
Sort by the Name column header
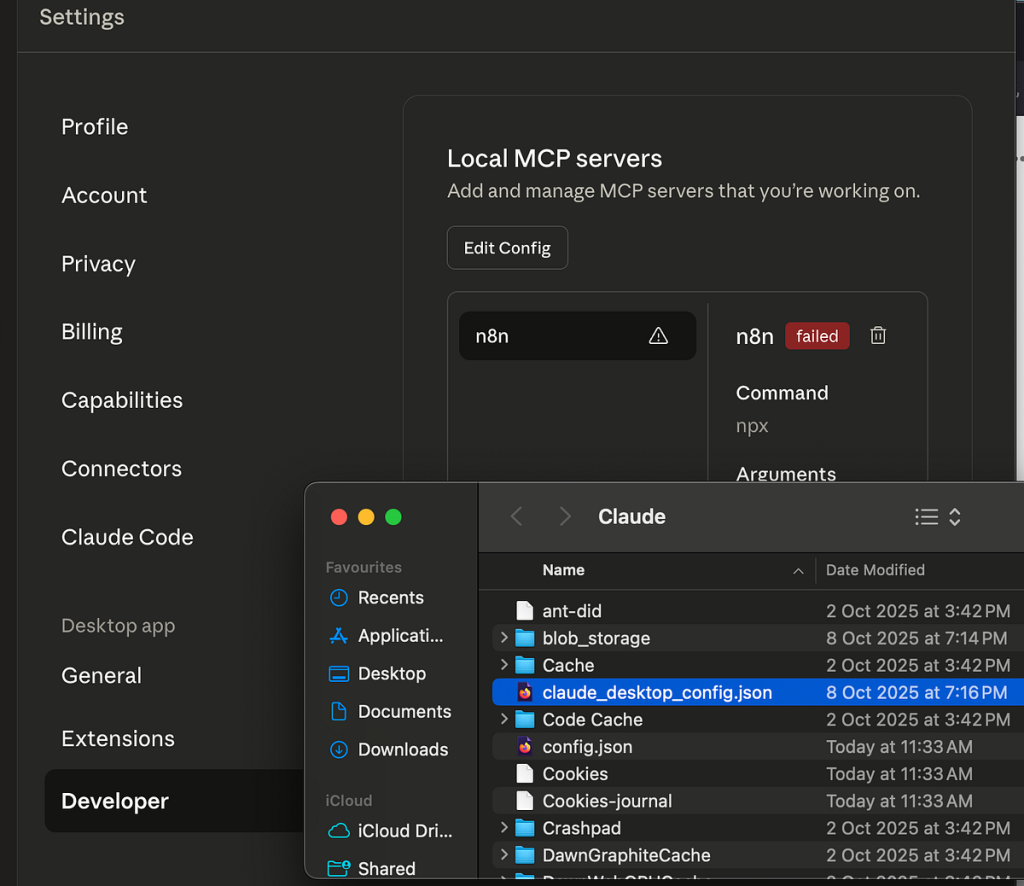[564, 570]
